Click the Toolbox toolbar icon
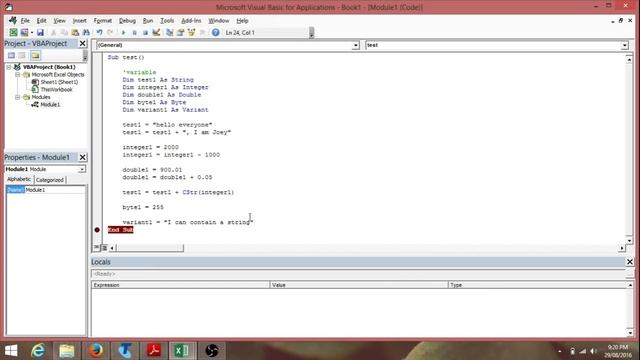 202,32
